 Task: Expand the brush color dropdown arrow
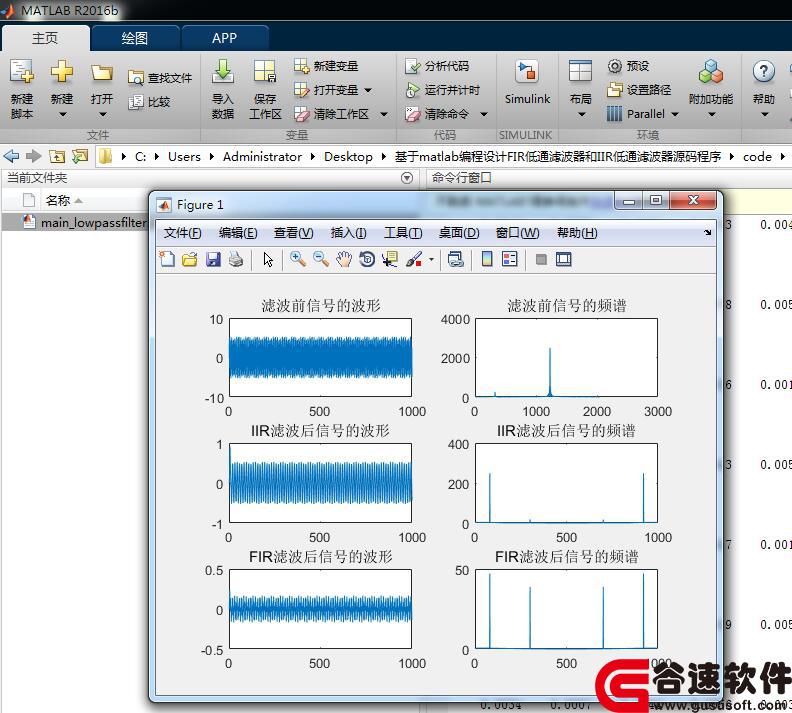[x=431, y=260]
